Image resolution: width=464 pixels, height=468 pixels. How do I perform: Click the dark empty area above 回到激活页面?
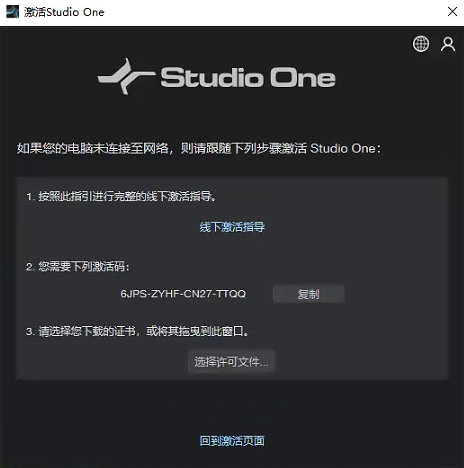point(232,407)
